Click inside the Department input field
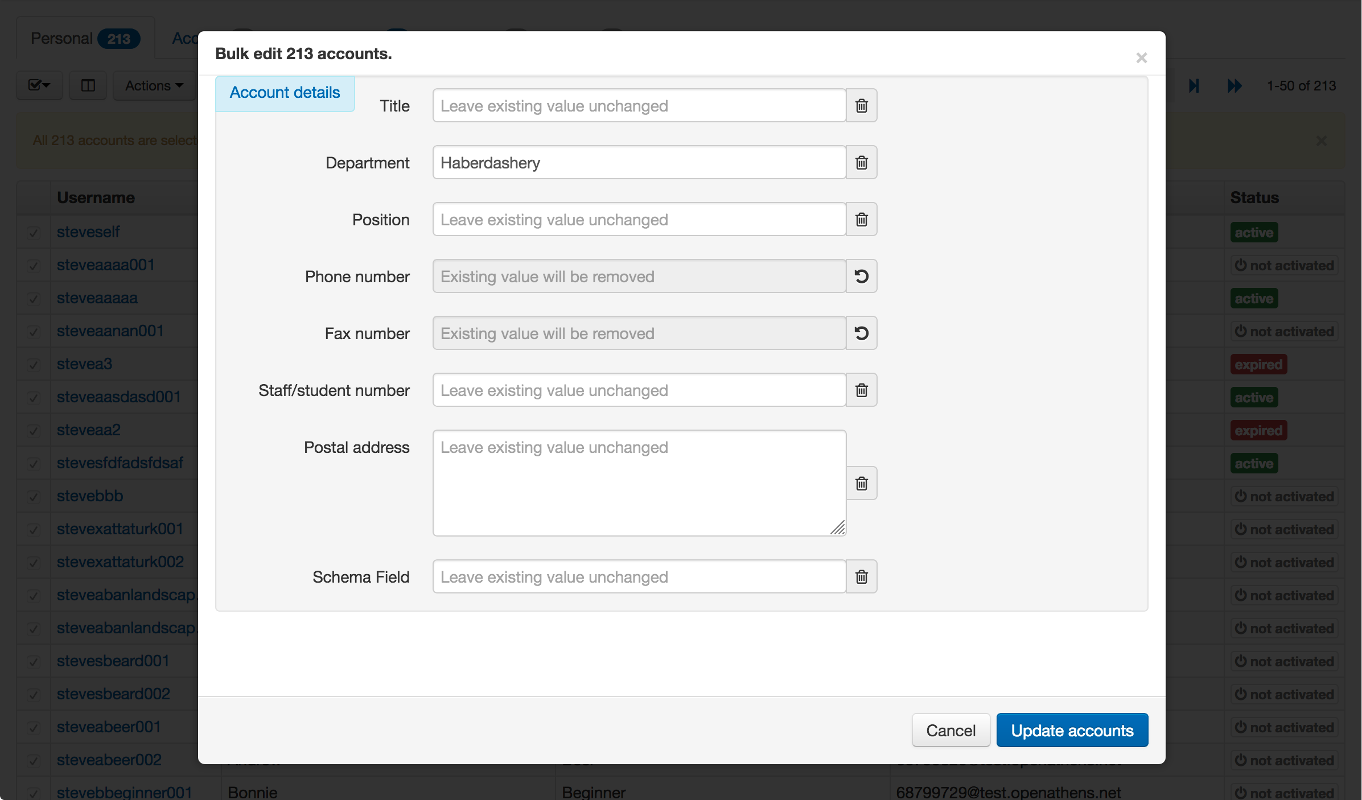This screenshot has height=800, width=1362. (638, 161)
